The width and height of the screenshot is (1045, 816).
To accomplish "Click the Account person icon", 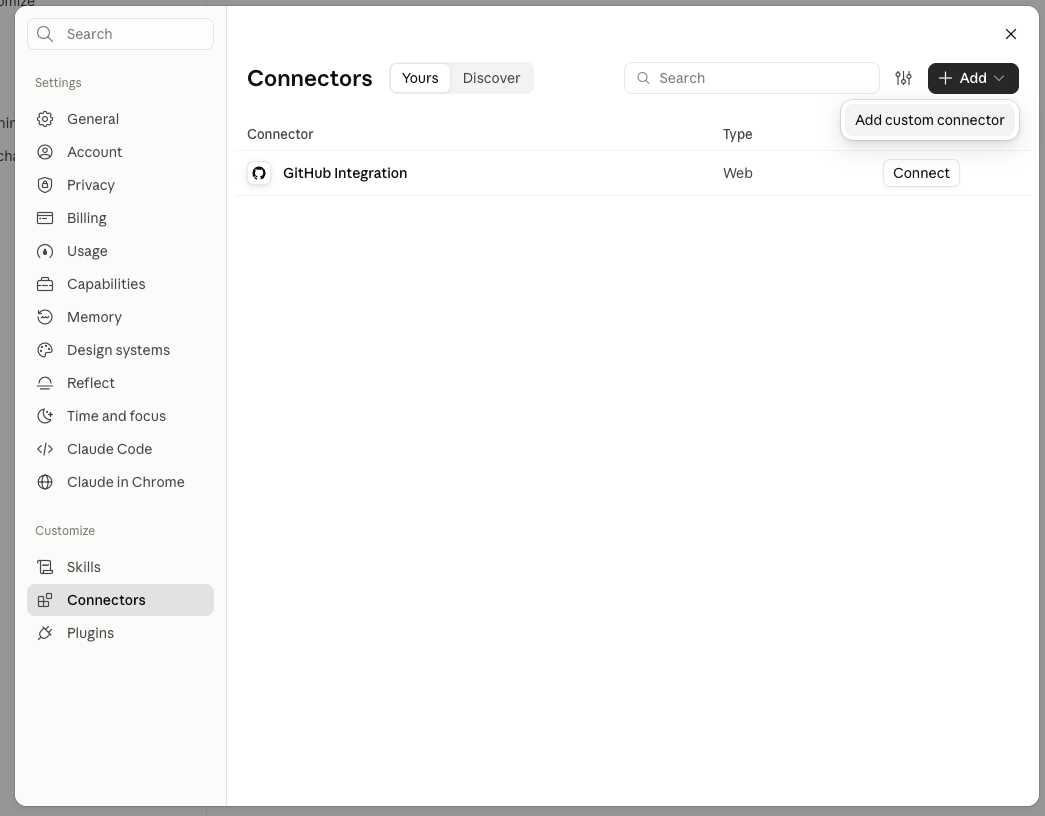I will 45,152.
